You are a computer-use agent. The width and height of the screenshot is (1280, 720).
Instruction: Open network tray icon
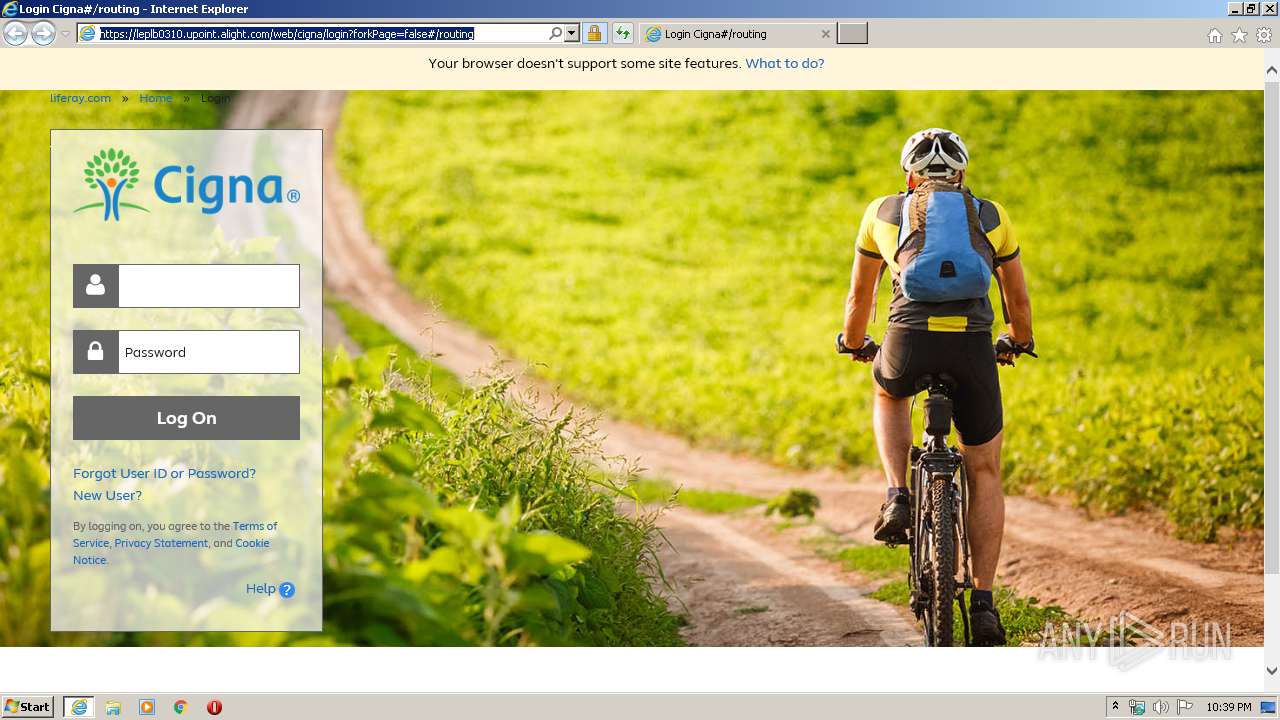[x=1137, y=707]
